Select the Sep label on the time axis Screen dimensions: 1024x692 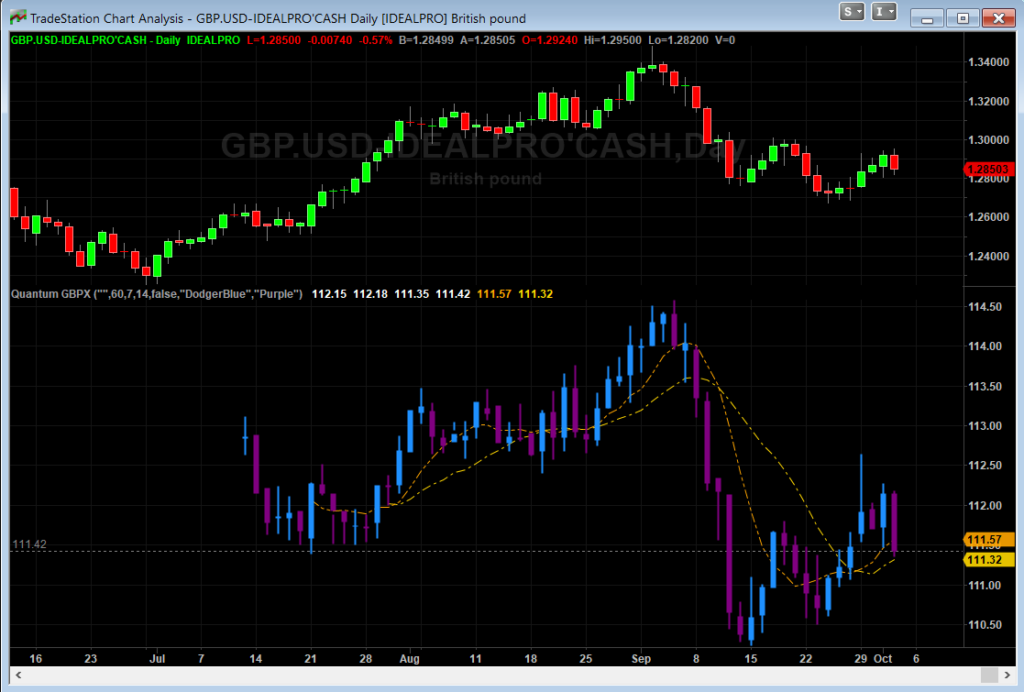point(641,658)
